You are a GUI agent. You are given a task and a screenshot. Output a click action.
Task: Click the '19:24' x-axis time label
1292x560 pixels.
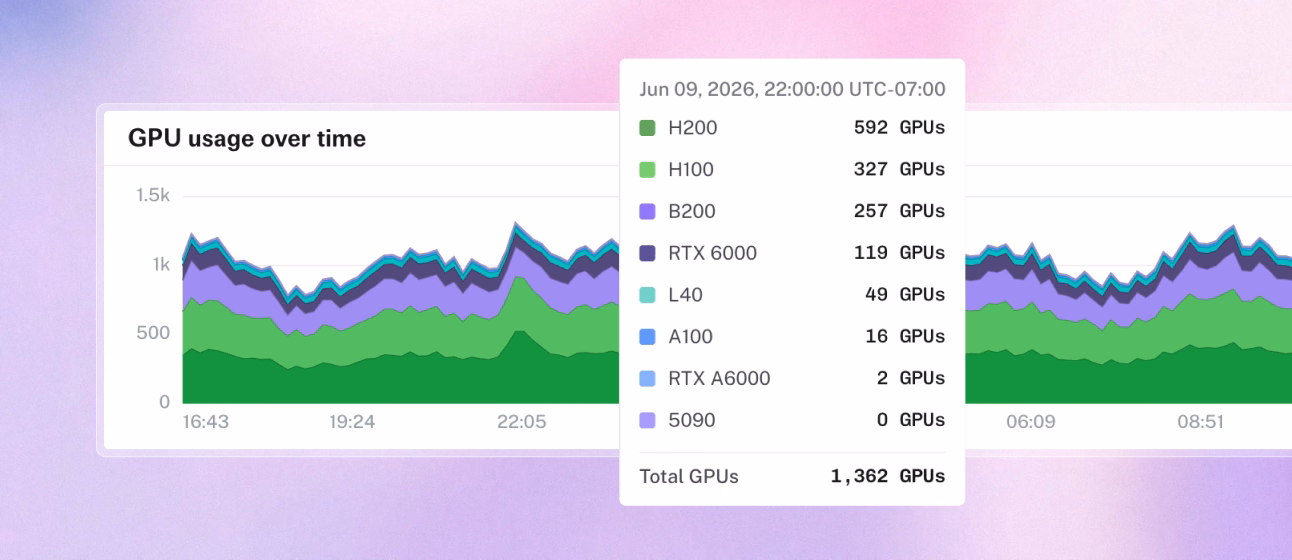coord(352,422)
